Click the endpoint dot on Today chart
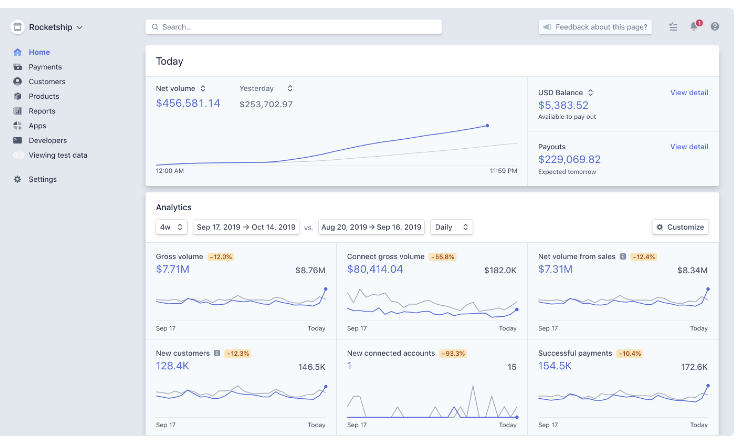This screenshot has width=736, height=442. (x=487, y=126)
